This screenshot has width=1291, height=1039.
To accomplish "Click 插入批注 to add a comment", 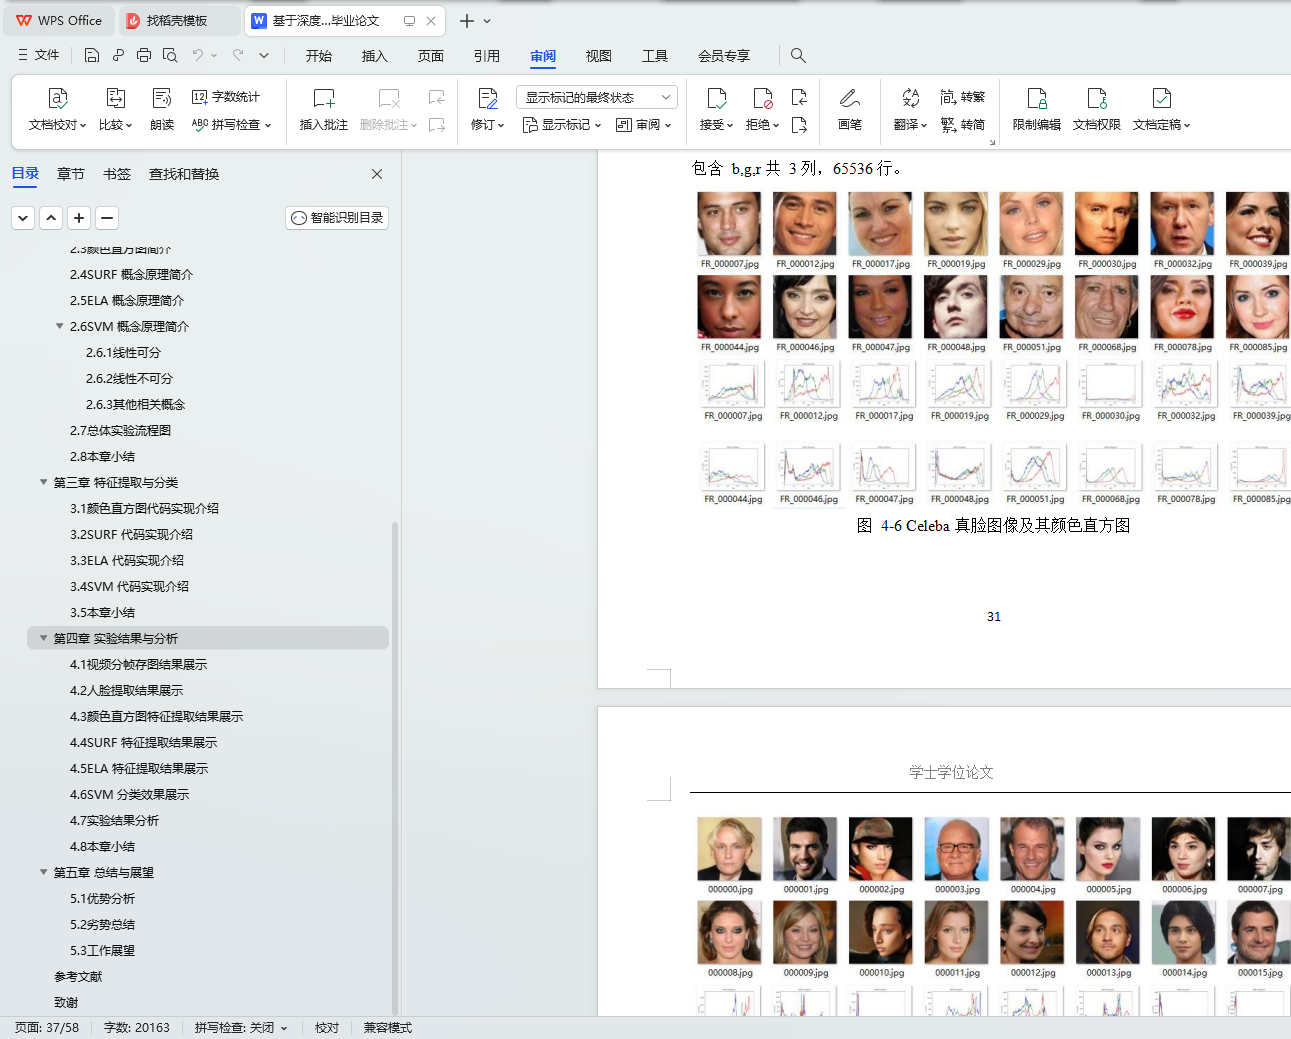I will pos(324,110).
